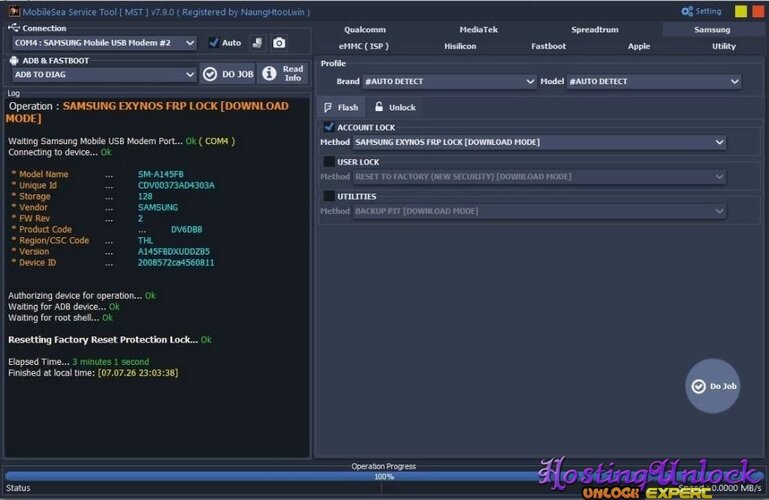Screen dimensions: 769x500
Task: Open the Brand #AUTO DETECT dropdown
Action: [x=448, y=81]
